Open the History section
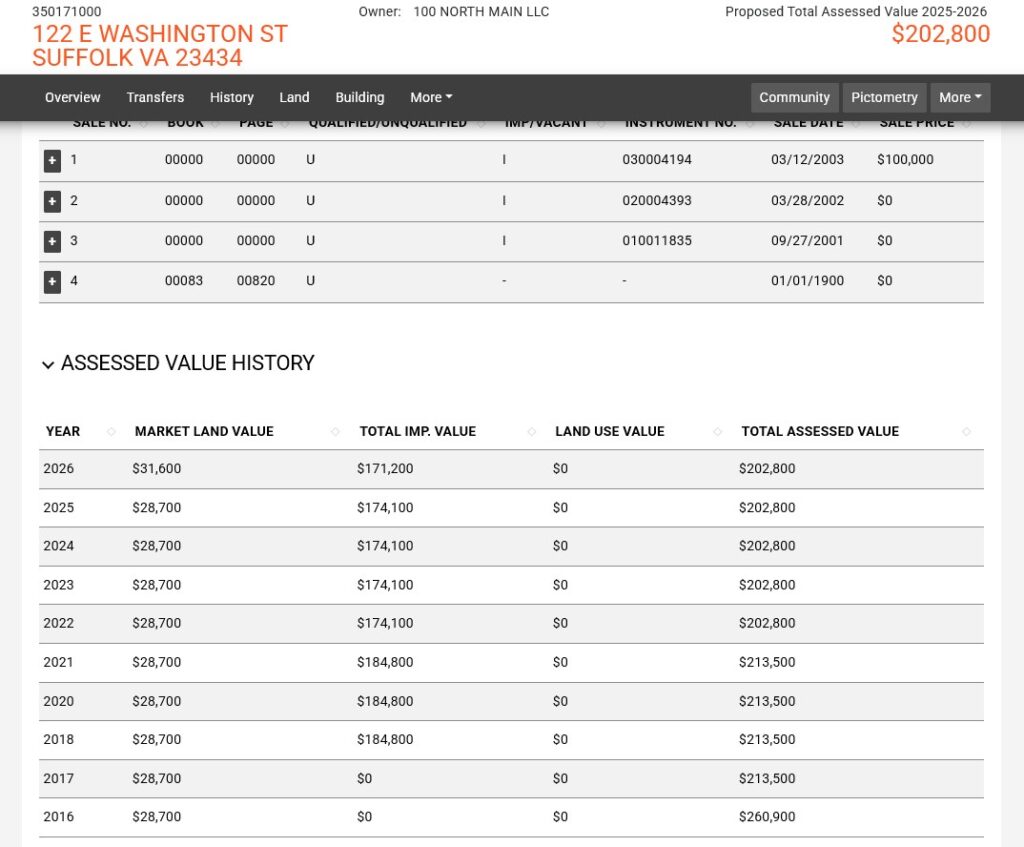 click(x=232, y=97)
